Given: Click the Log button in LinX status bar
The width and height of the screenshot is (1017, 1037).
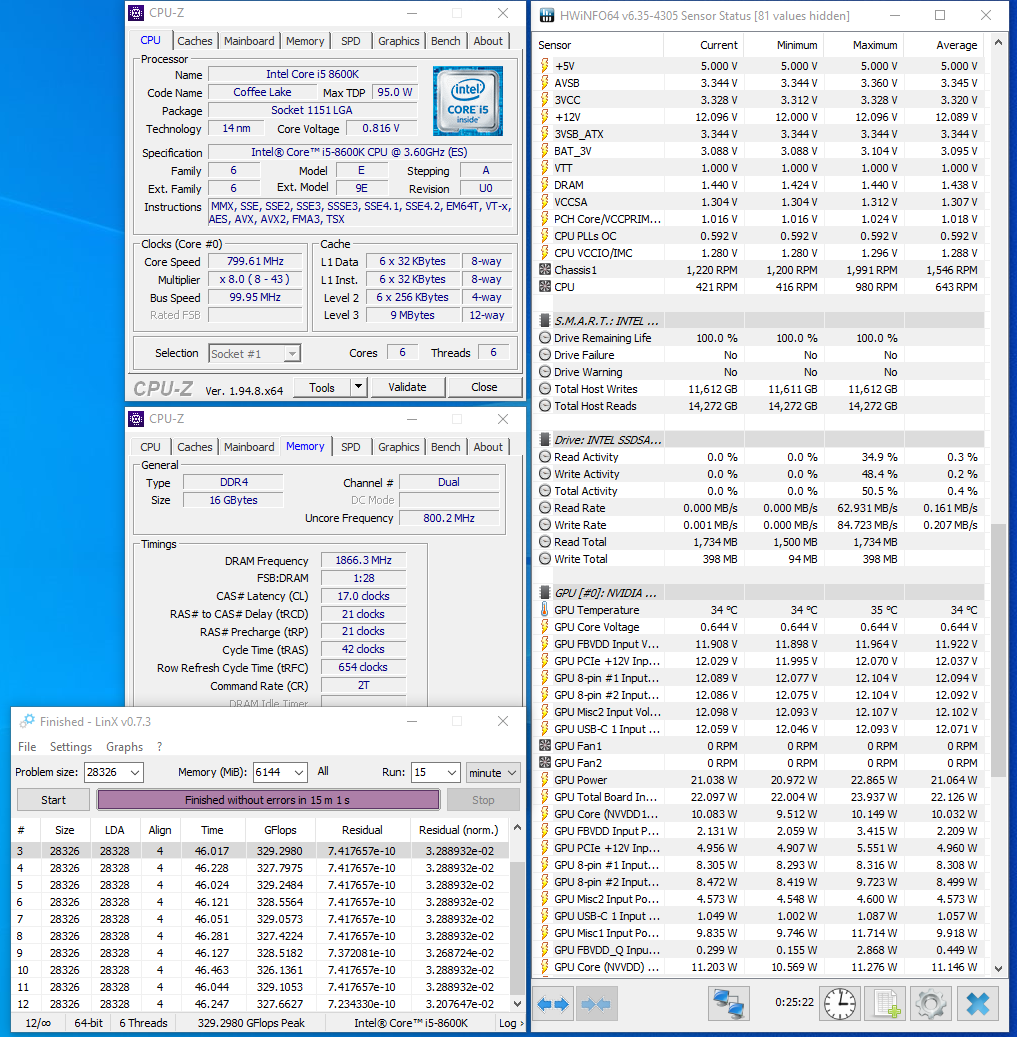Looking at the screenshot, I should [510, 1023].
